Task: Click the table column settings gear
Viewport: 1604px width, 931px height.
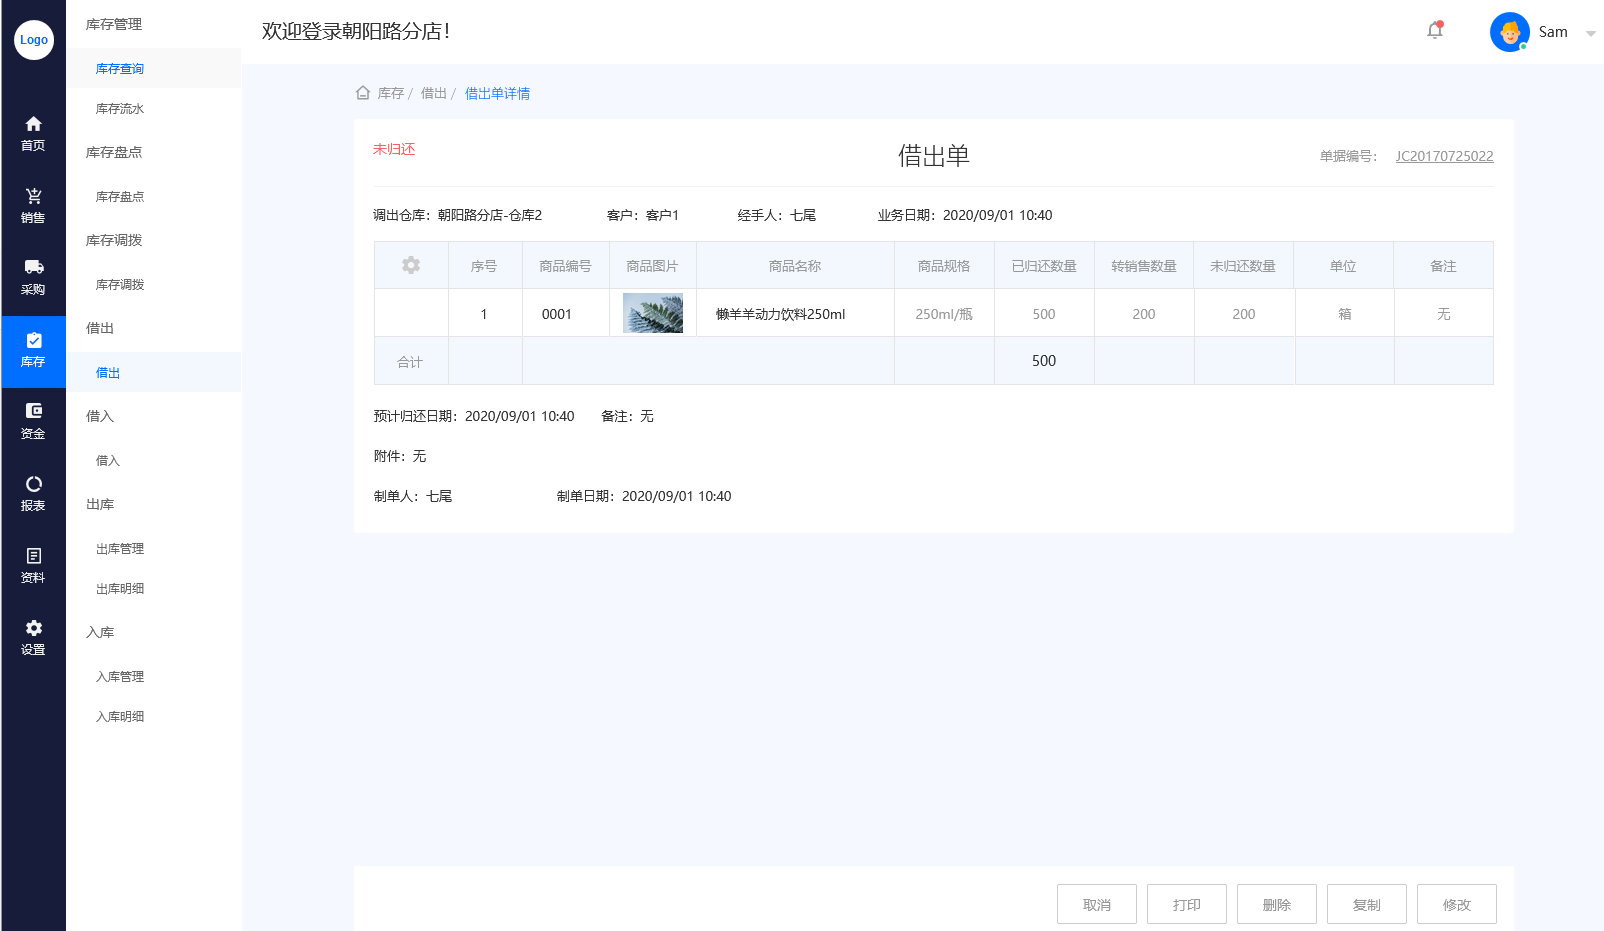Action: [411, 265]
